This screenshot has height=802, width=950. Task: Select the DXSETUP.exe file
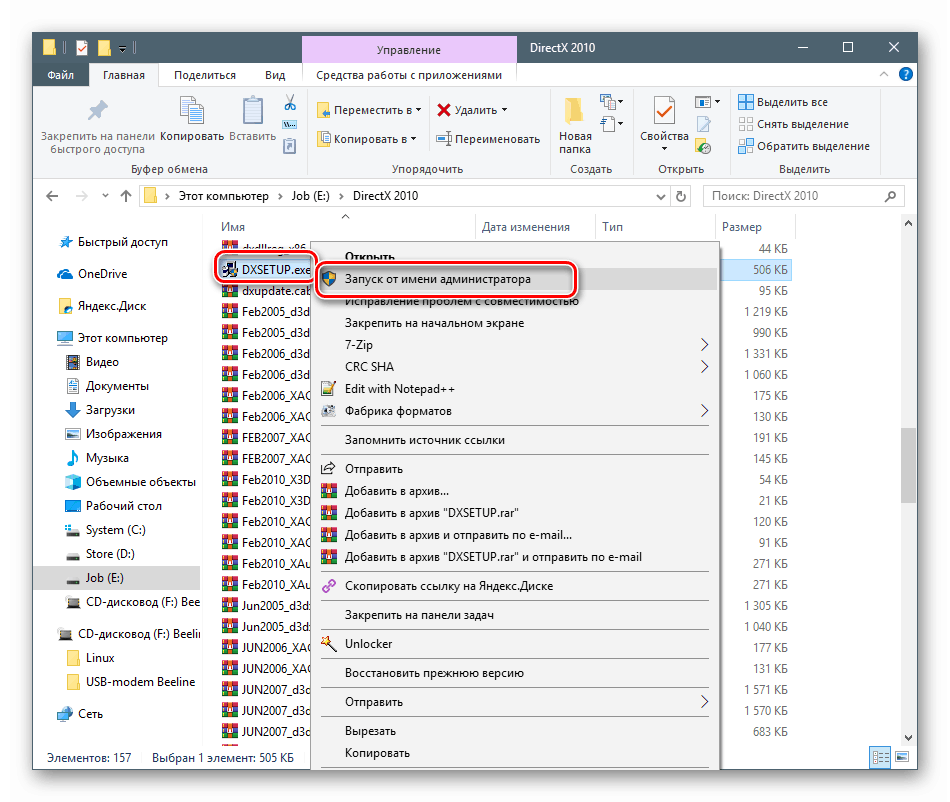265,270
